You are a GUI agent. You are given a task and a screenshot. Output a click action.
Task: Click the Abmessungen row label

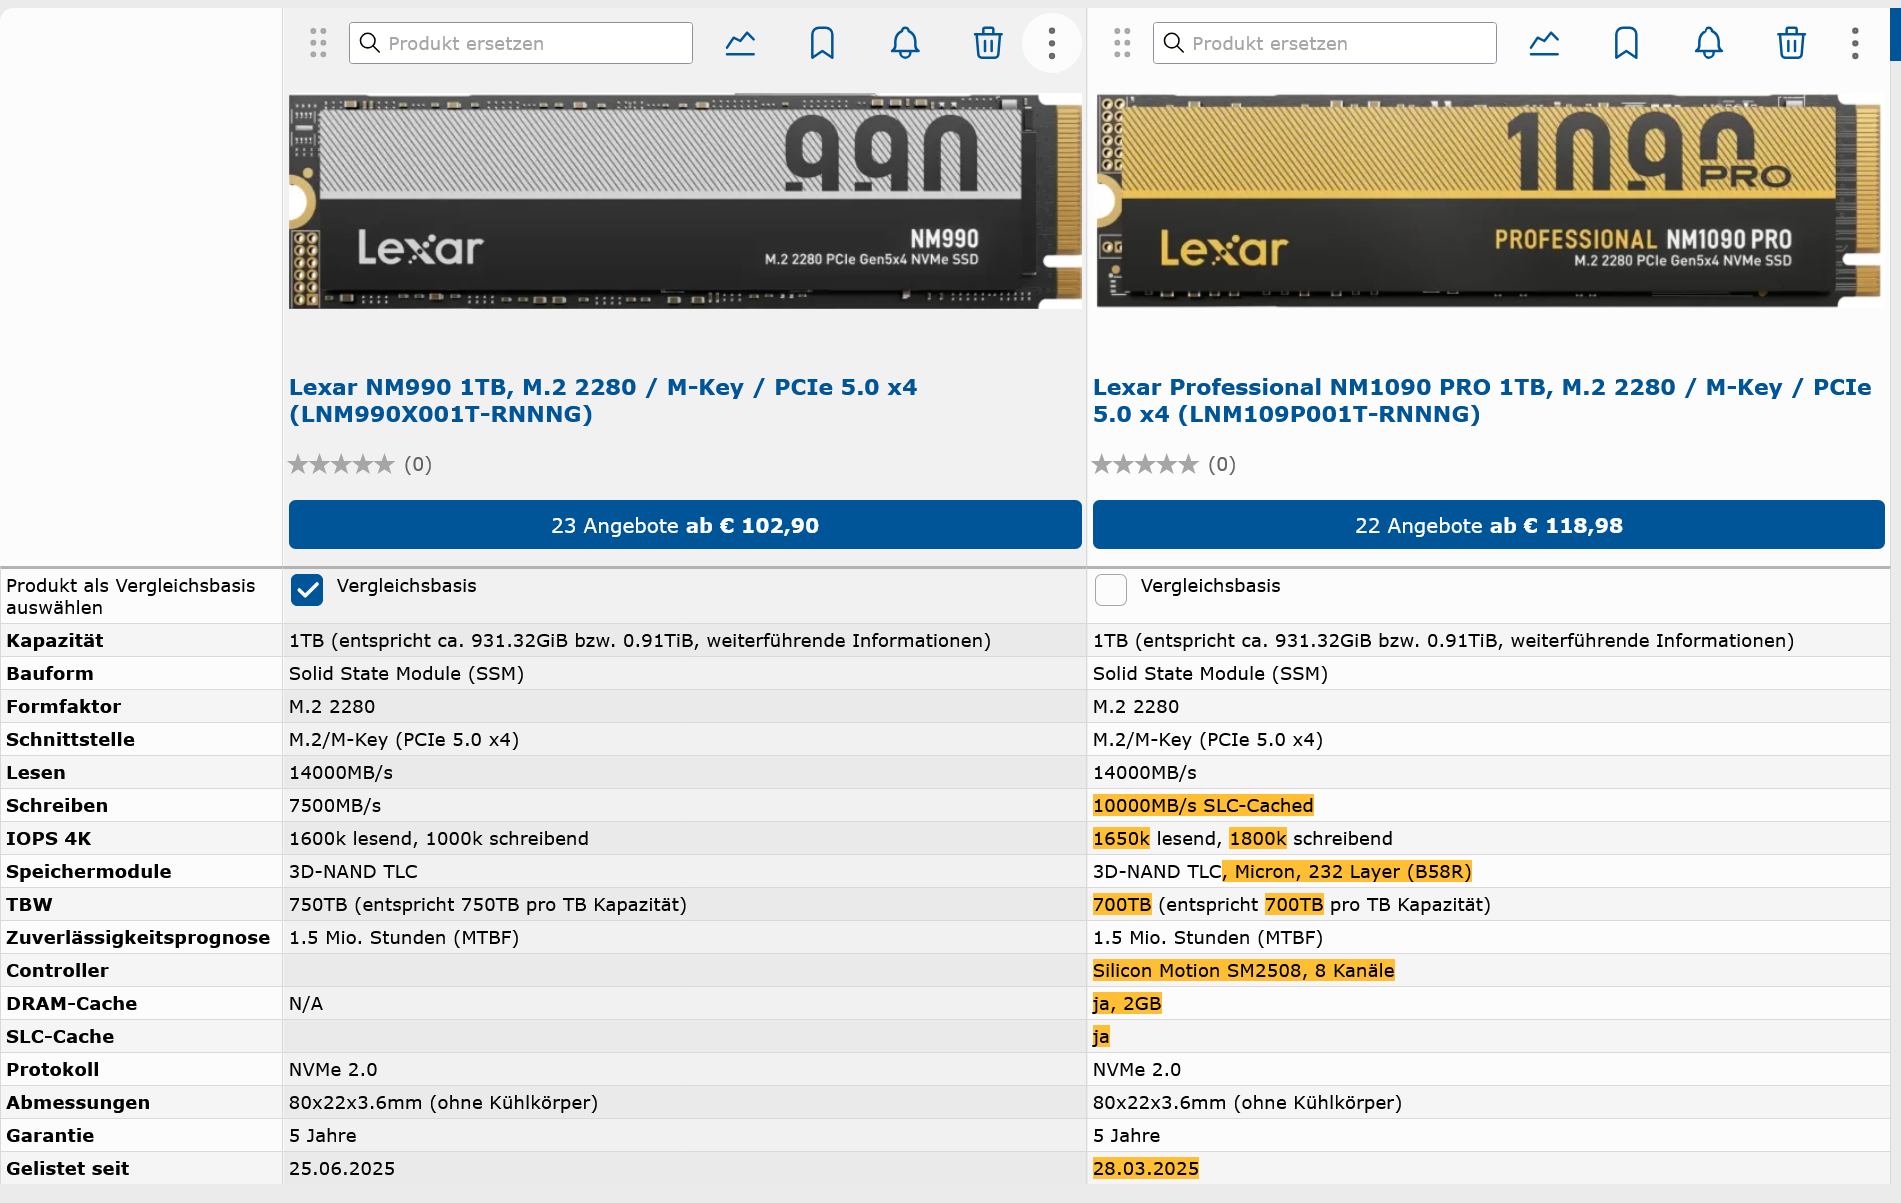tap(78, 1102)
